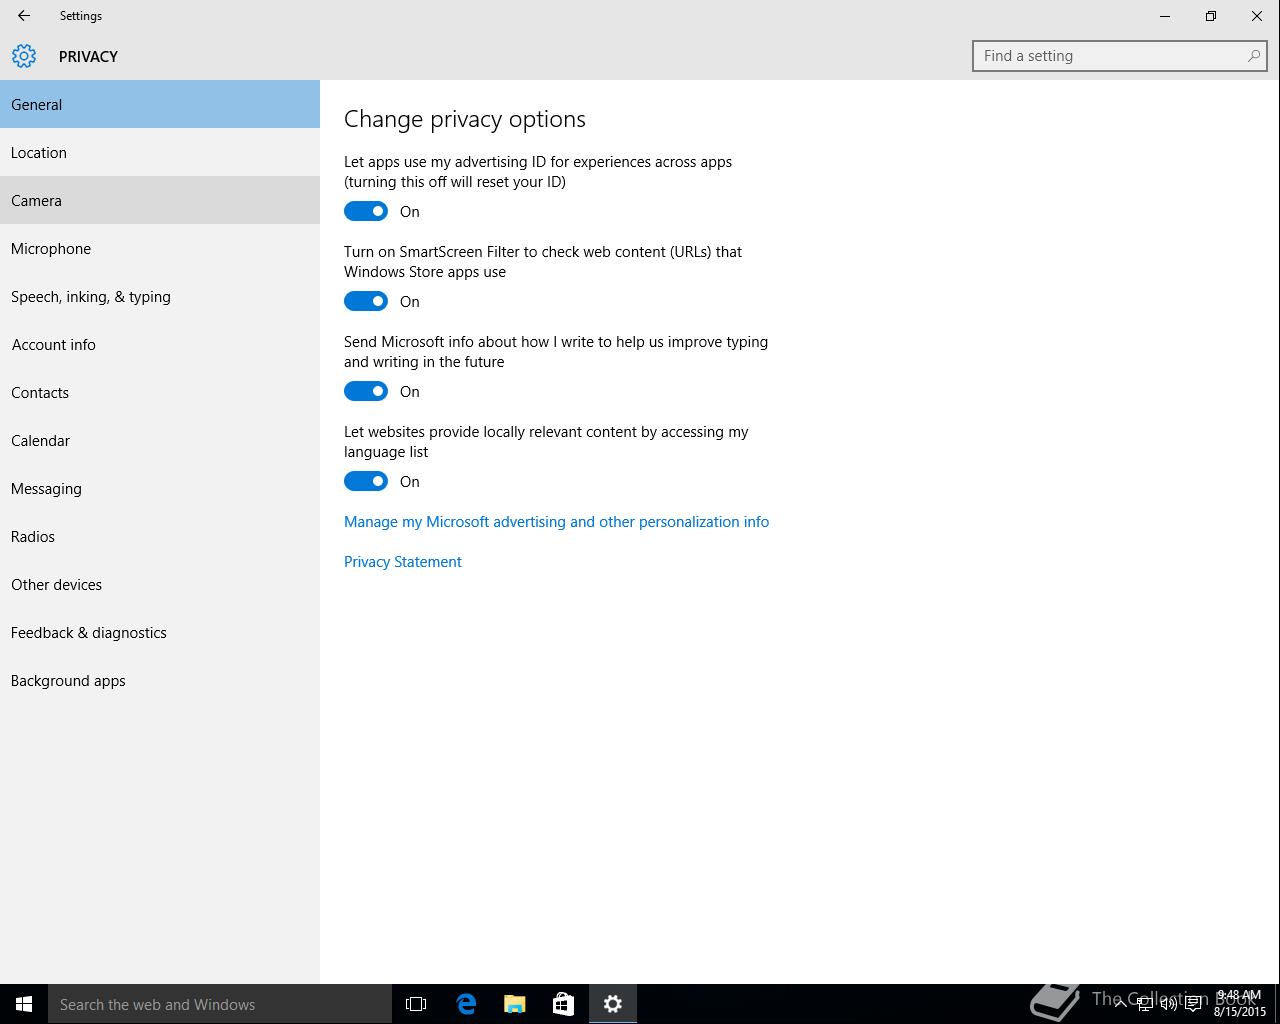Open the Action Center notifications icon

[1194, 1004]
